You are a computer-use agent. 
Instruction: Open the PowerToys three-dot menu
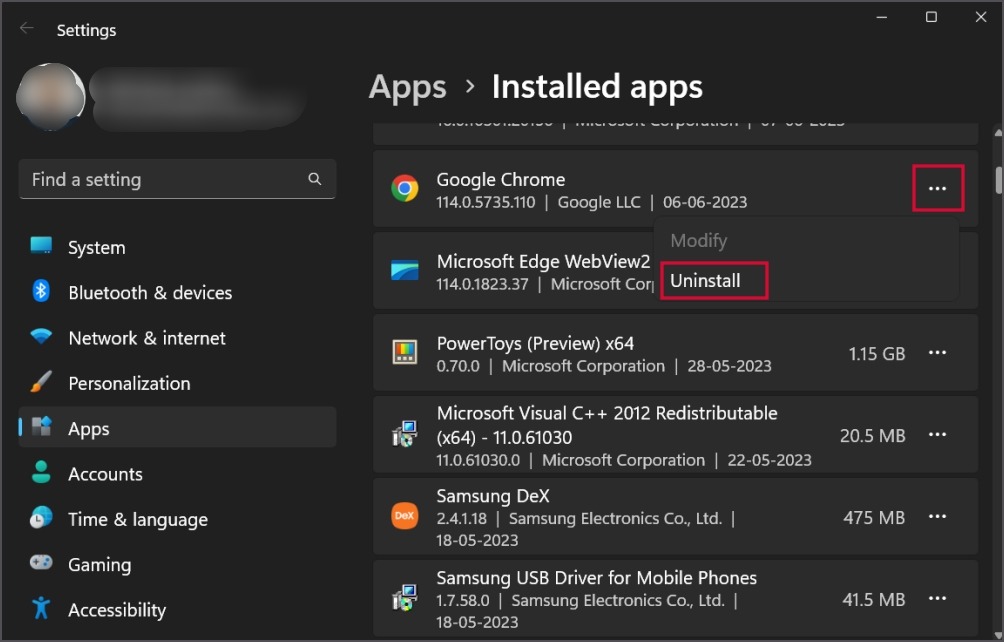tap(937, 353)
